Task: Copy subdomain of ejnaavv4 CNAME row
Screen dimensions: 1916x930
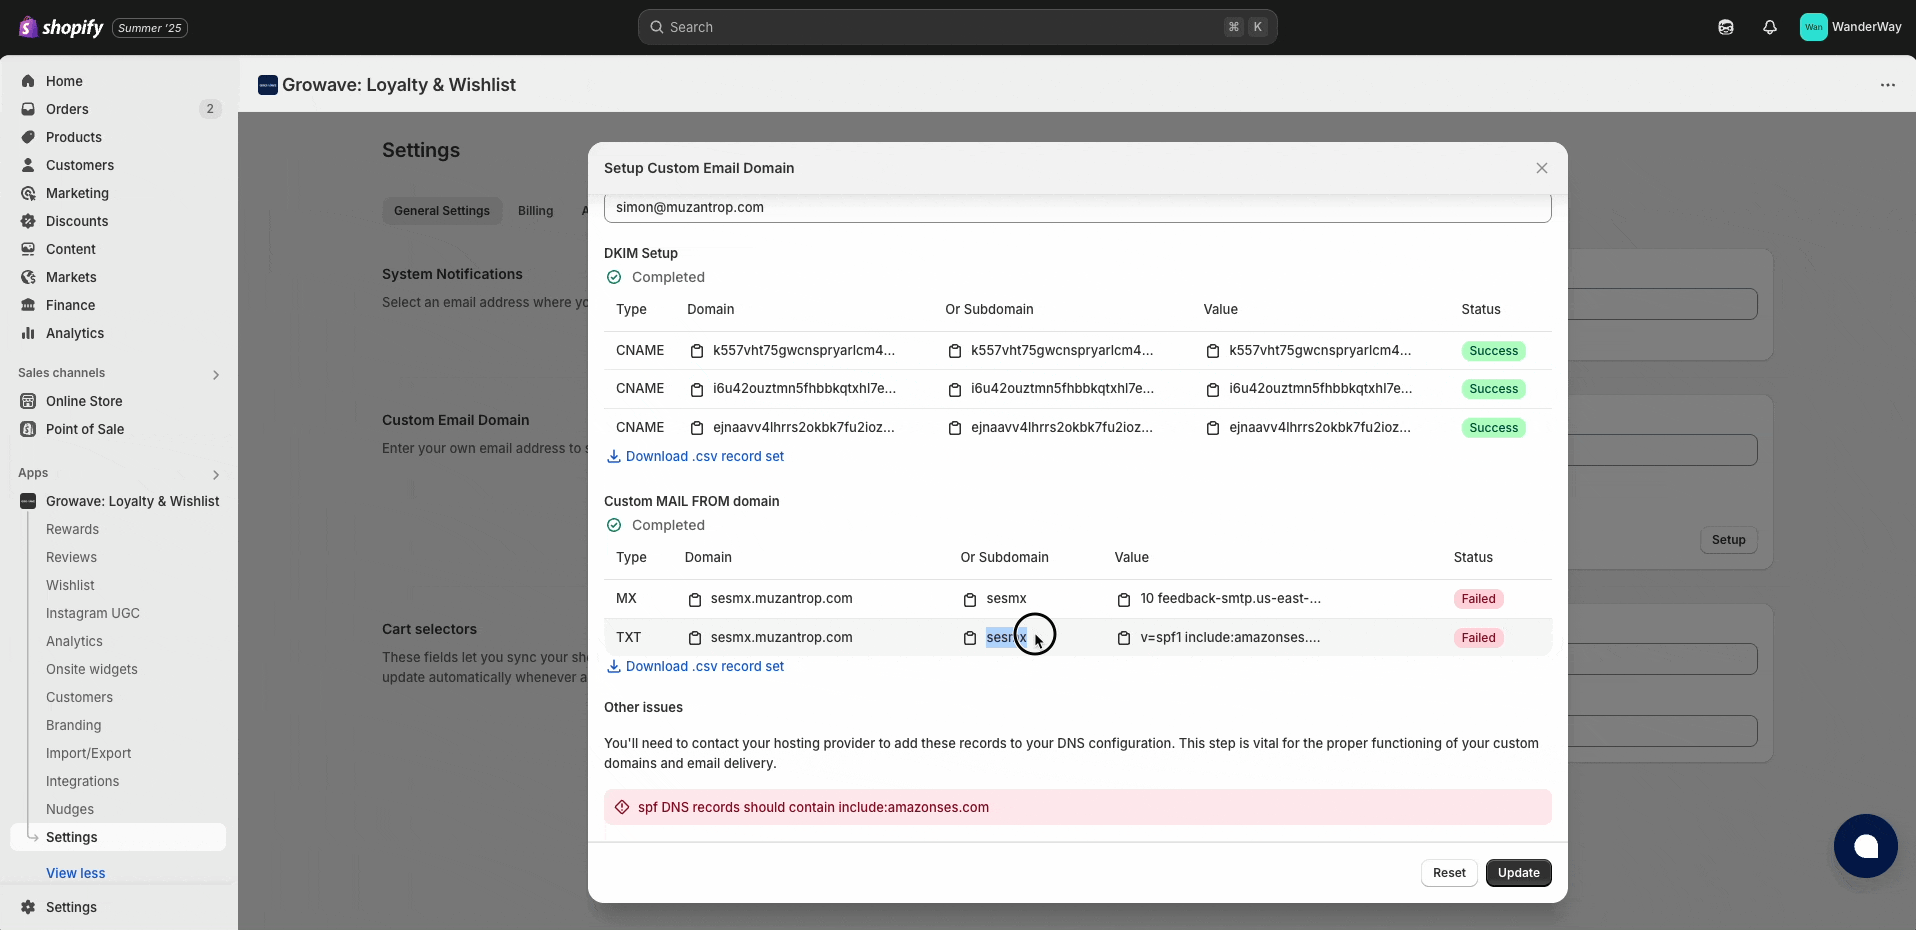Action: point(955,428)
